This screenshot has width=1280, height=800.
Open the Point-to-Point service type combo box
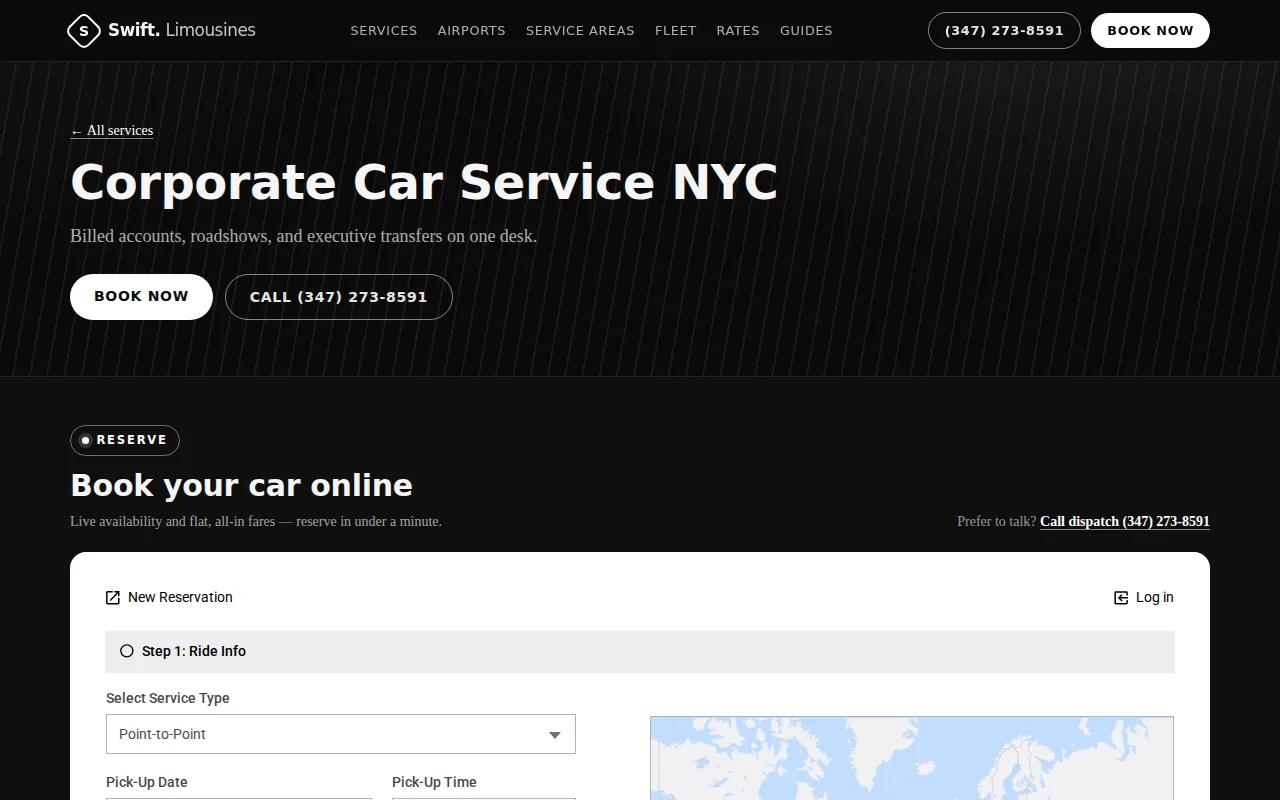tap(341, 734)
